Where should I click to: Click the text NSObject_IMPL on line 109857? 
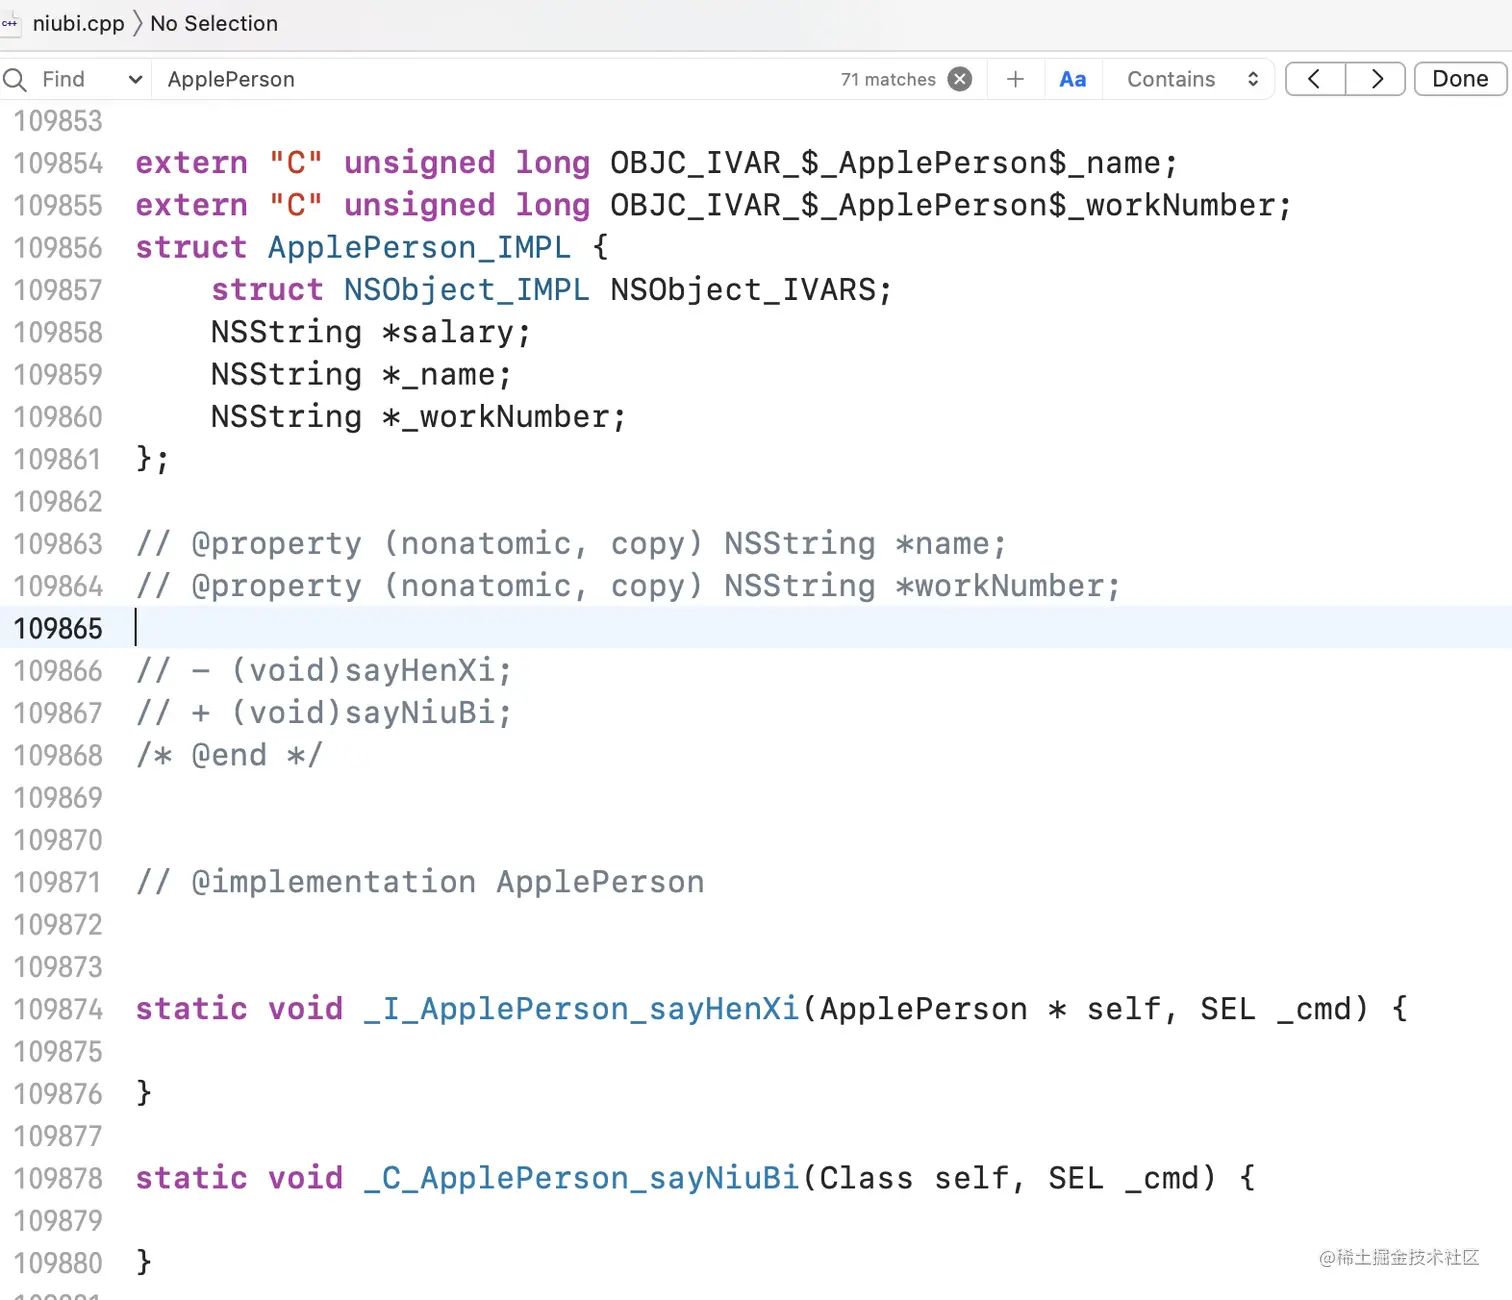click(x=466, y=290)
